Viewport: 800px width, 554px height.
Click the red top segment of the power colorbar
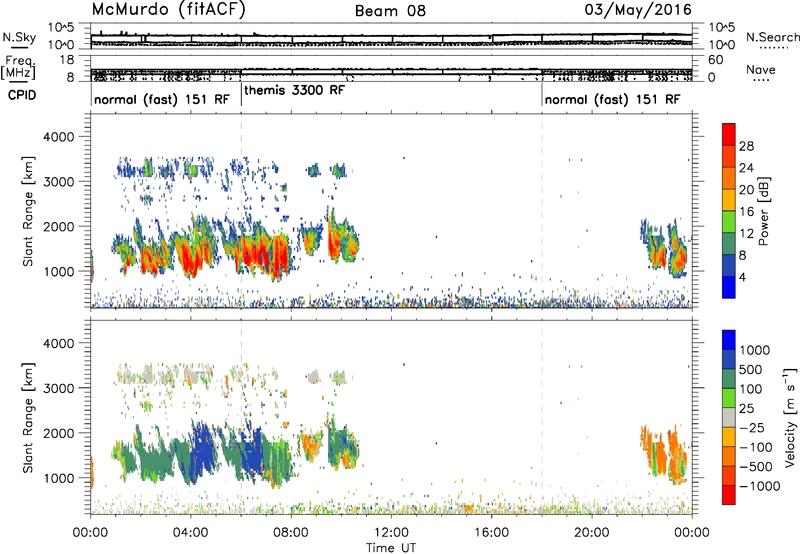tap(729, 135)
